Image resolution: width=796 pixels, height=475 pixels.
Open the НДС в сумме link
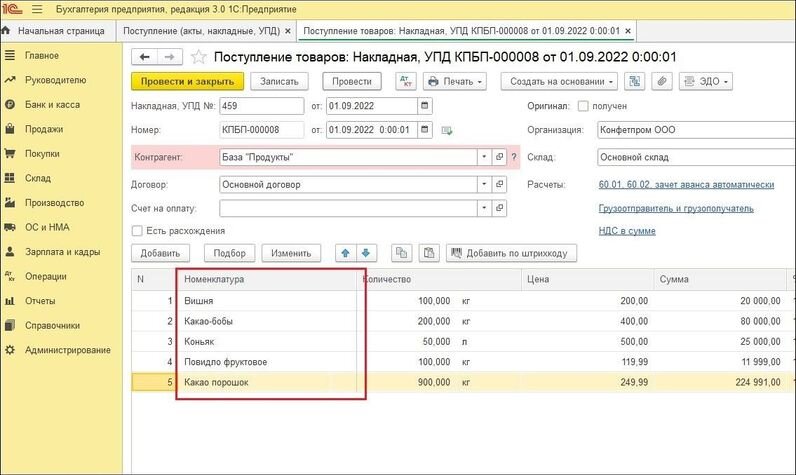[627, 230]
